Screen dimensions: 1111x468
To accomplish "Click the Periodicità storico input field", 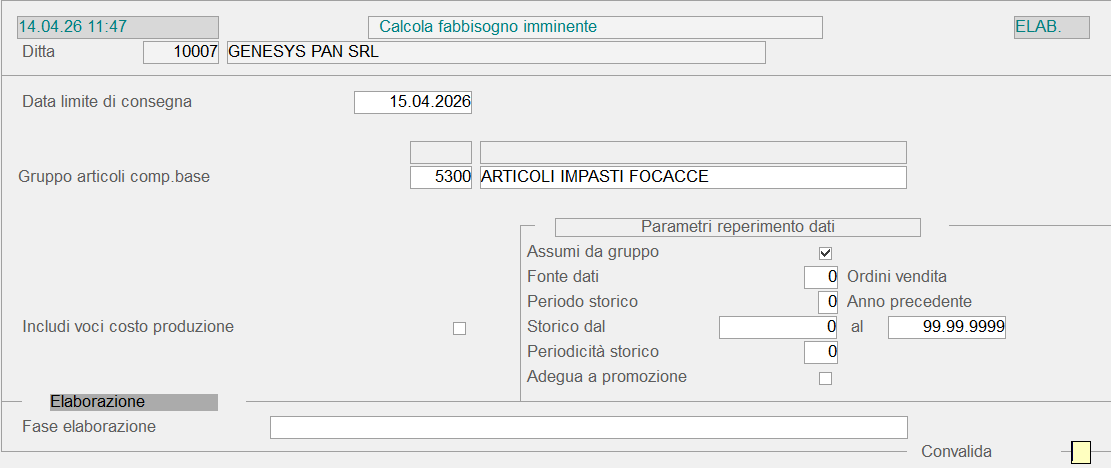I will [821, 352].
